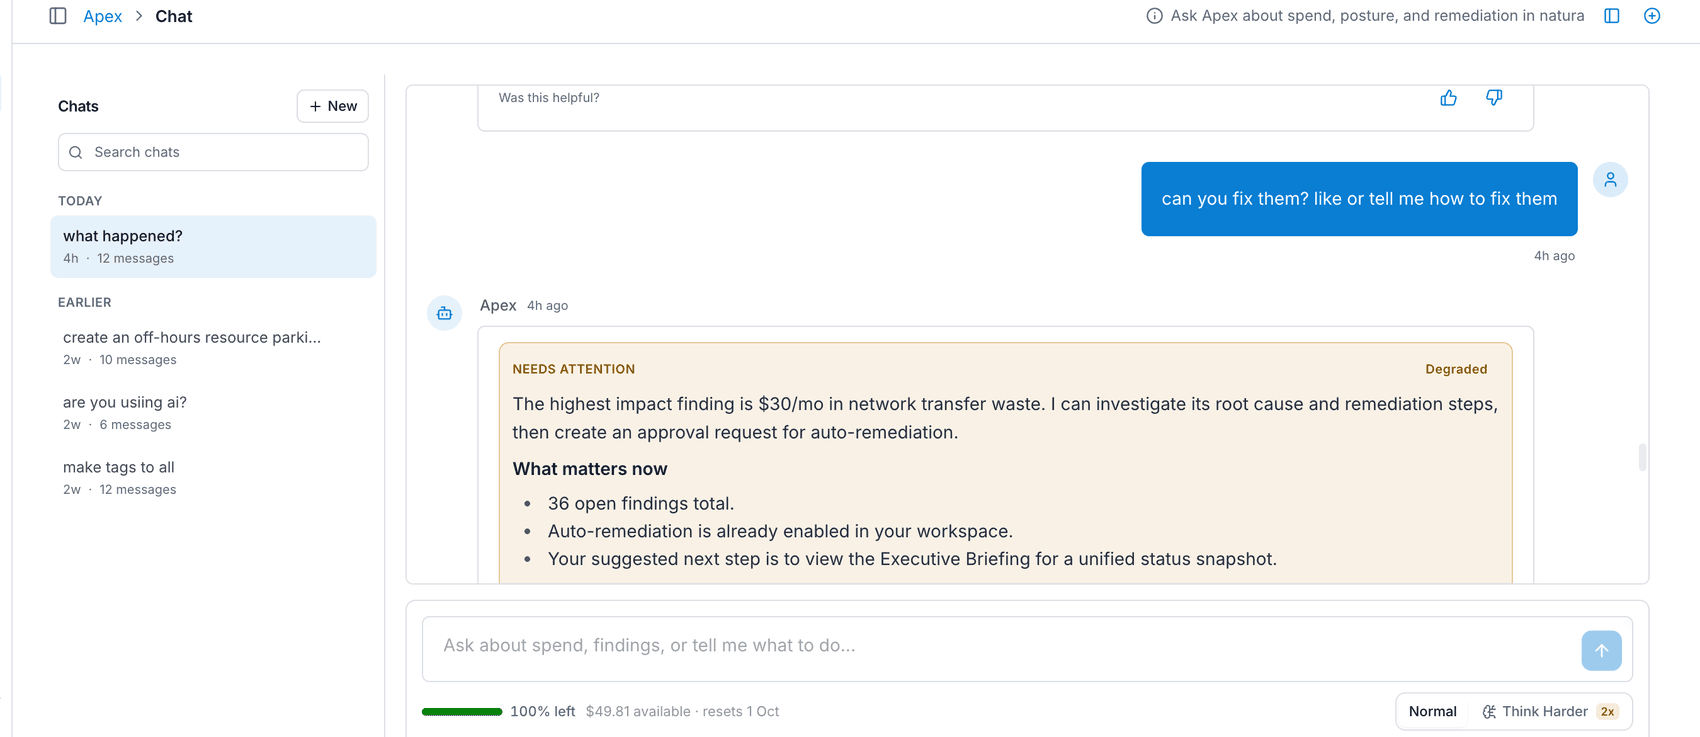Focus the Search chats field
The image size is (1700, 737).
pyautogui.click(x=213, y=152)
